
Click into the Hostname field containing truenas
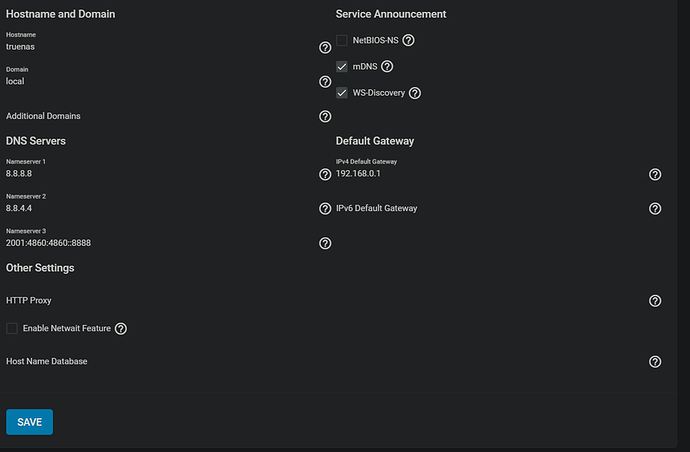(x=161, y=47)
